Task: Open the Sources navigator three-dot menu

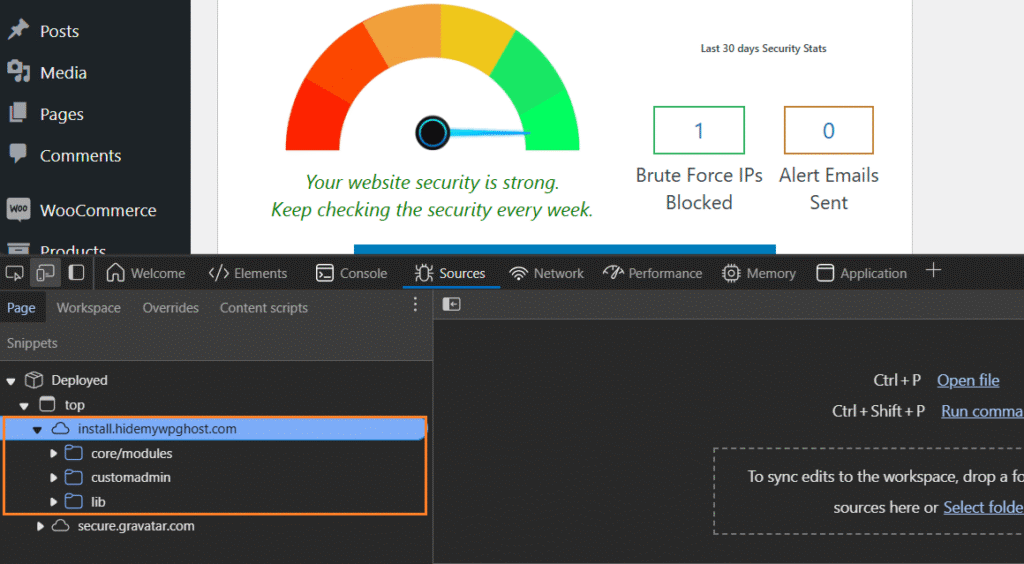Action: [x=415, y=304]
